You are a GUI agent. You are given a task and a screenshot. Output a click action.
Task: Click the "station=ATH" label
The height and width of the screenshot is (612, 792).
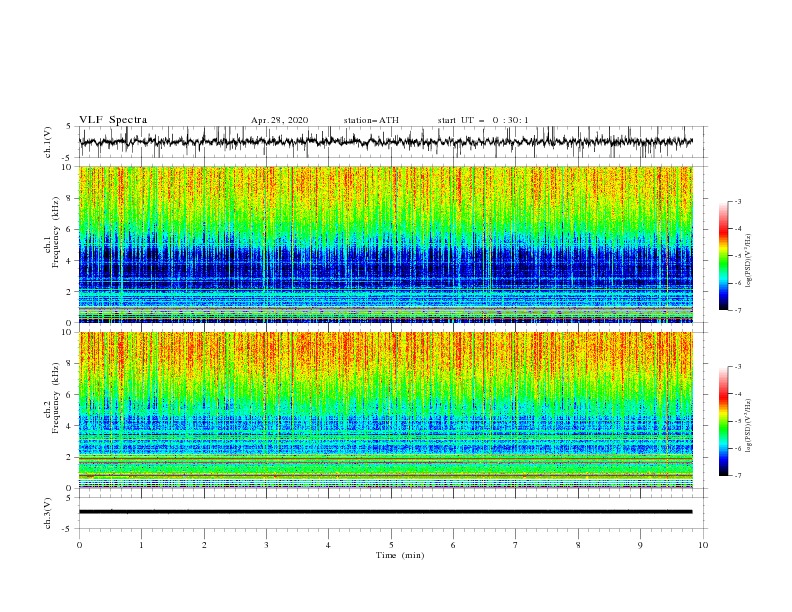tap(371, 120)
